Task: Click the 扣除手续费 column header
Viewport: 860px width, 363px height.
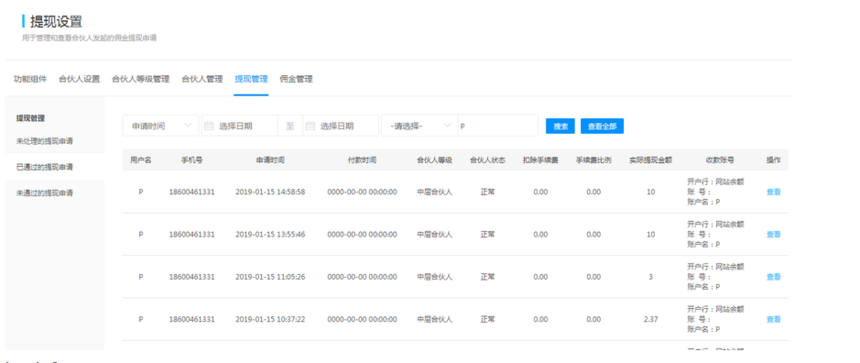Action: coord(541,160)
